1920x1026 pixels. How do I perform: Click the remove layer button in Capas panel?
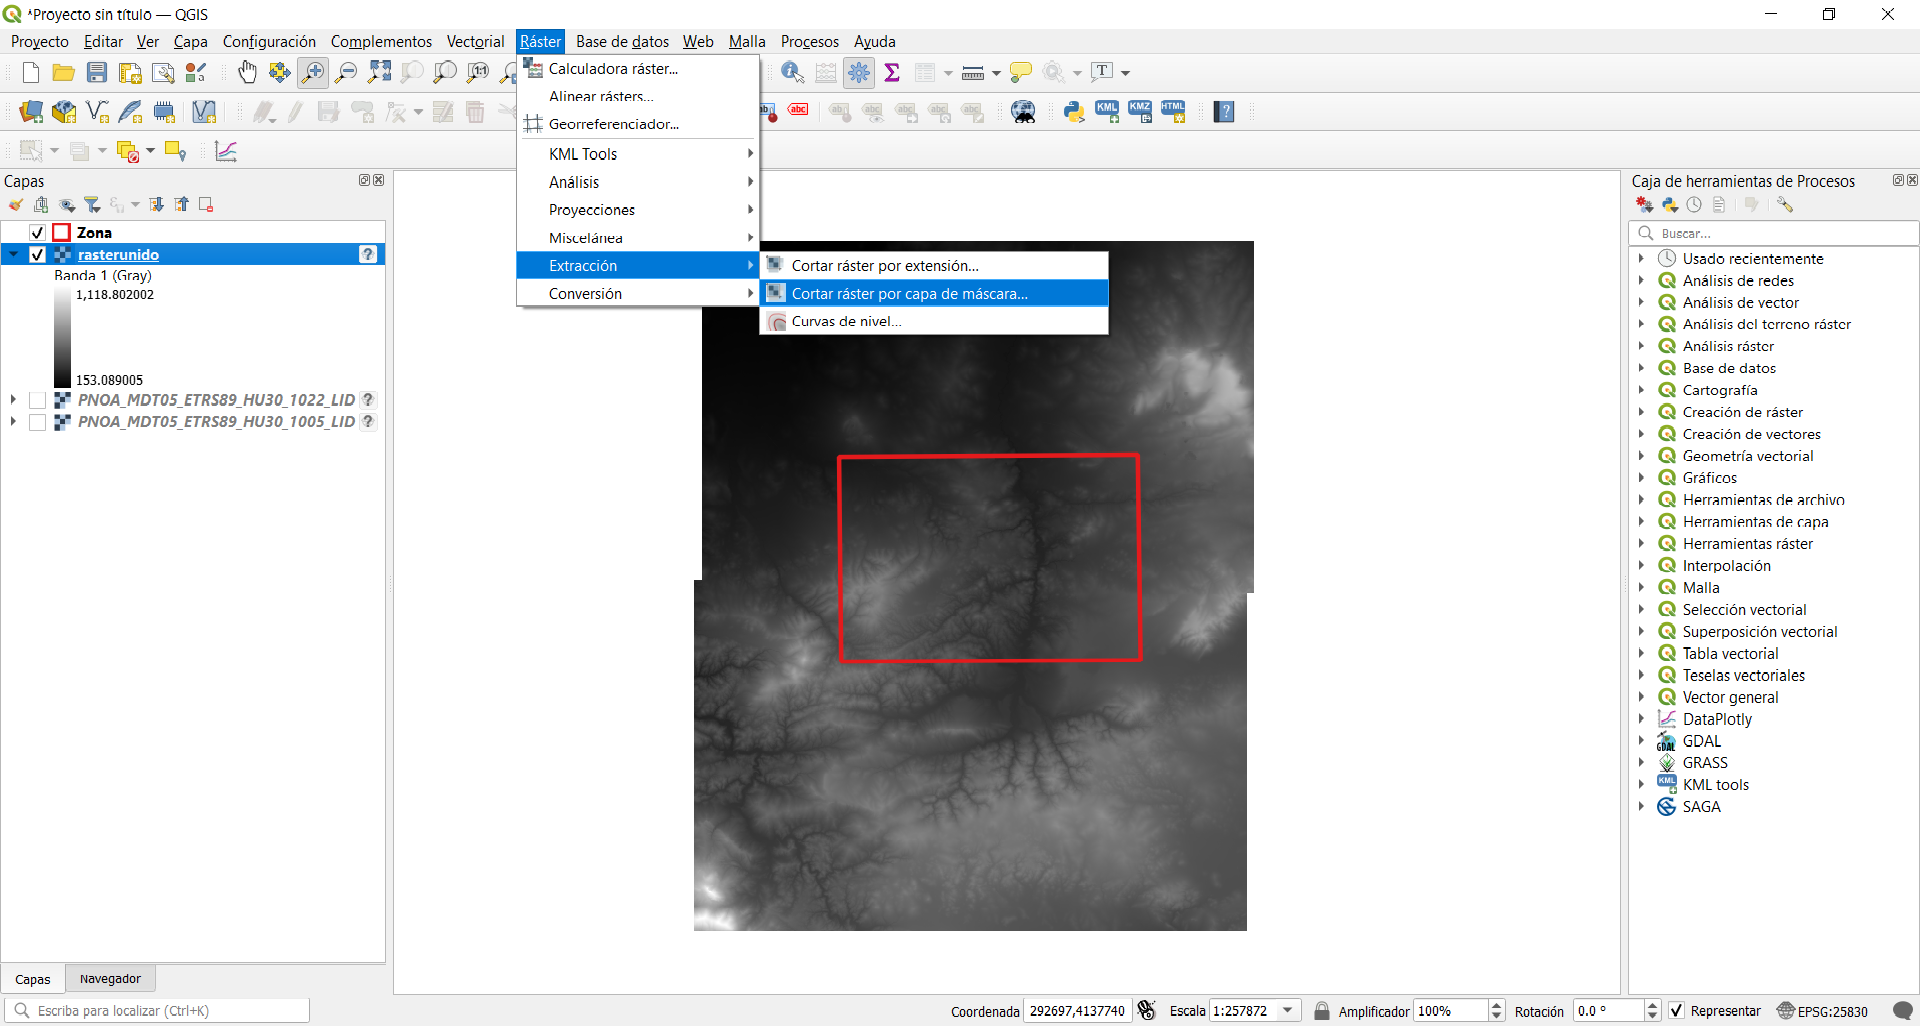206,204
